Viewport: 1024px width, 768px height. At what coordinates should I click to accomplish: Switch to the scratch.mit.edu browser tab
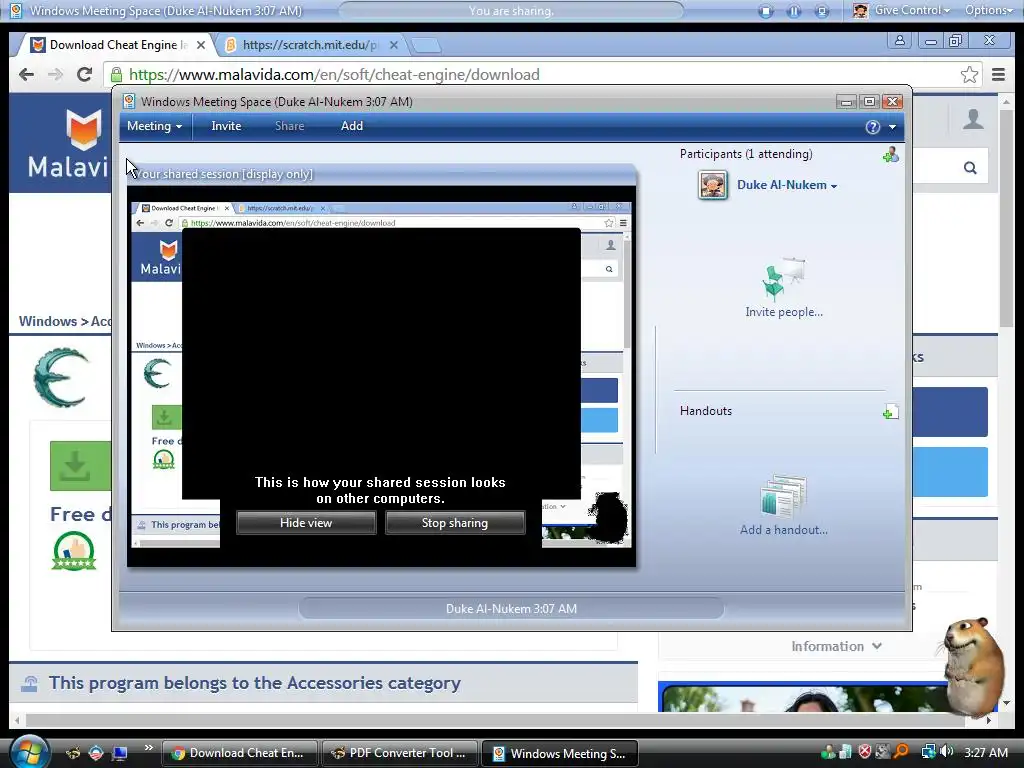310,45
